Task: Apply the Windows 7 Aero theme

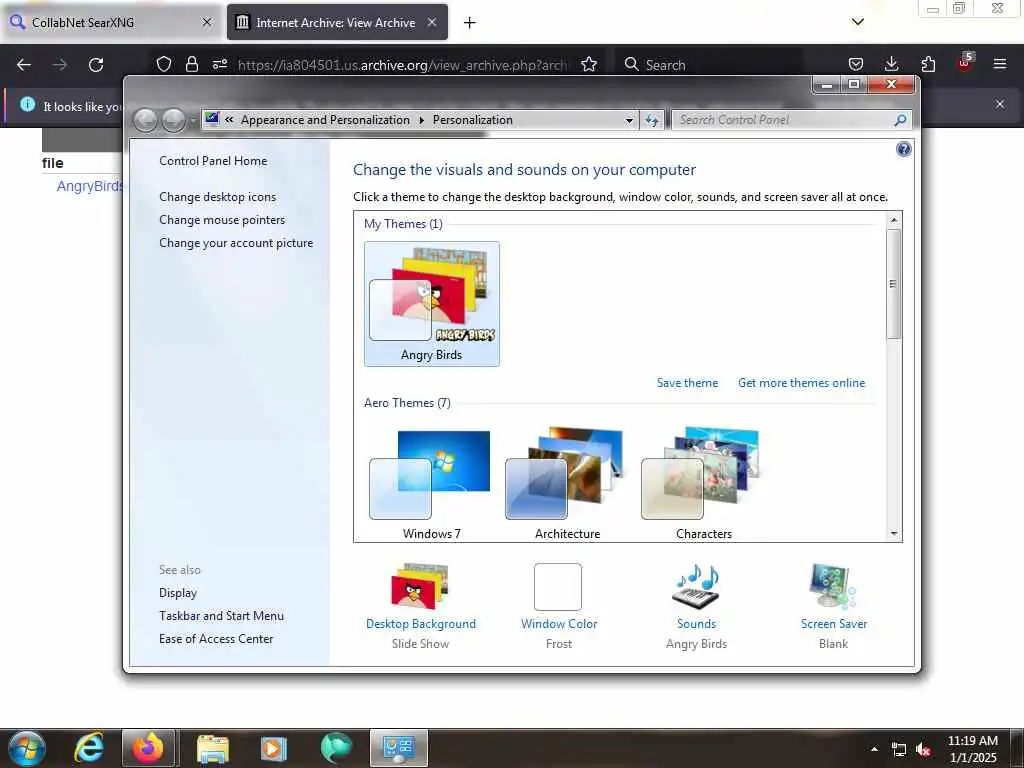Action: click(x=431, y=483)
